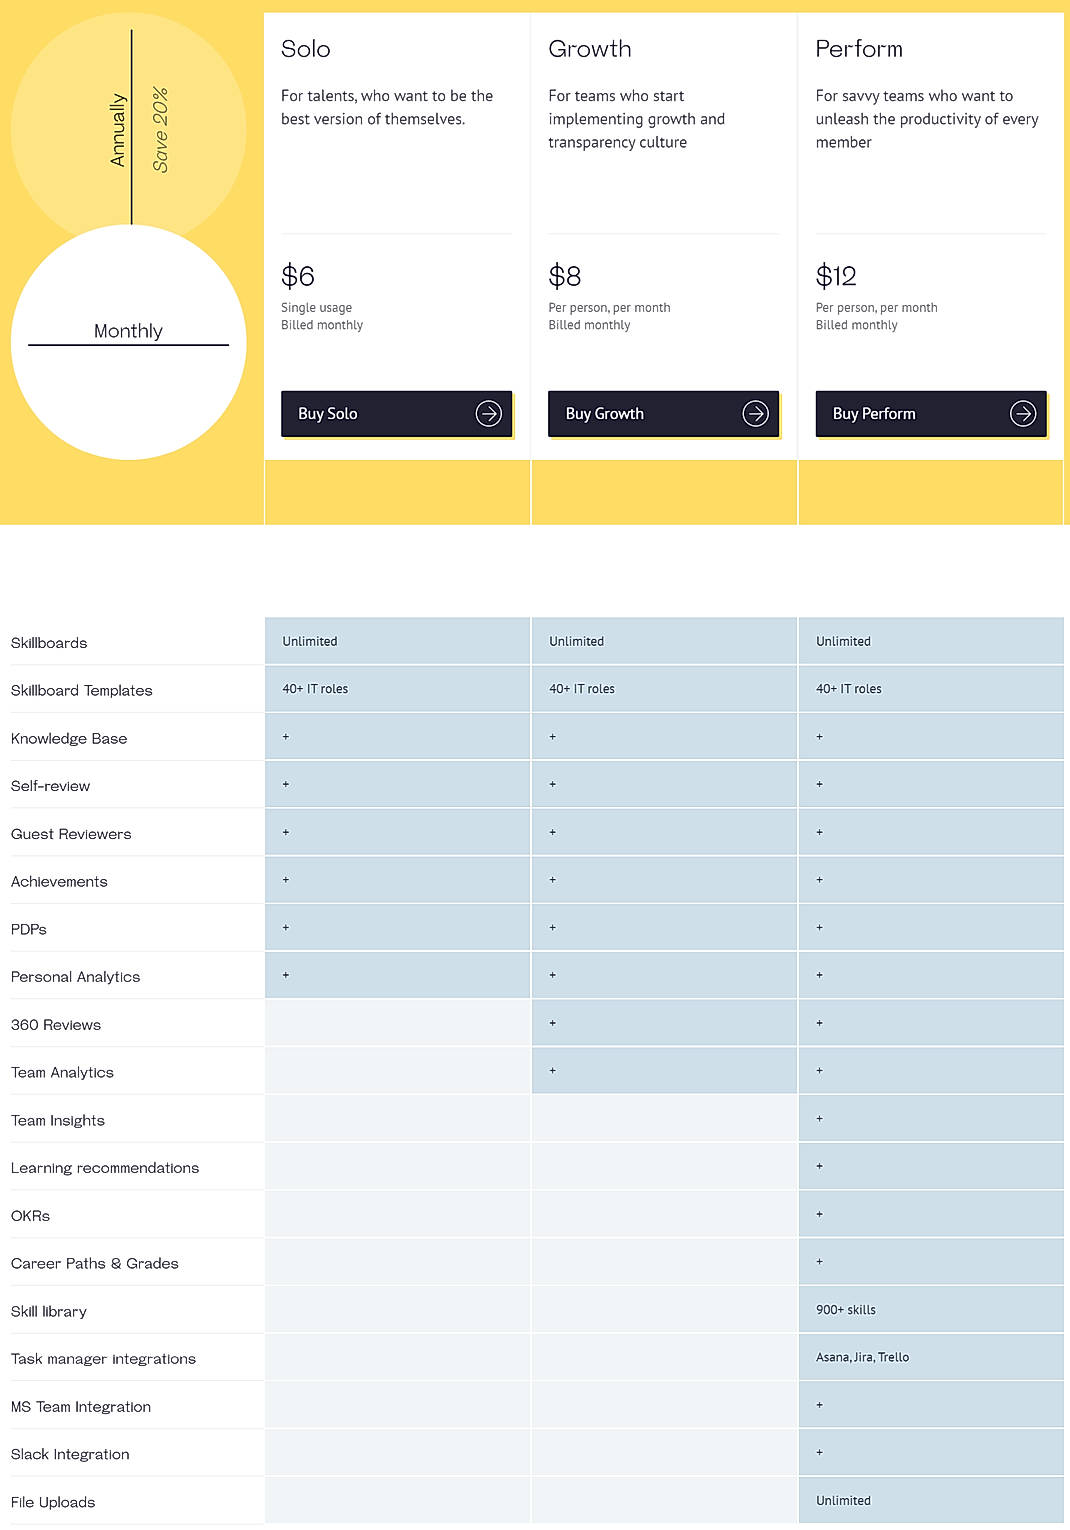Click the Perform plan heading
Viewport: 1070px width, 1530px height.
(859, 49)
